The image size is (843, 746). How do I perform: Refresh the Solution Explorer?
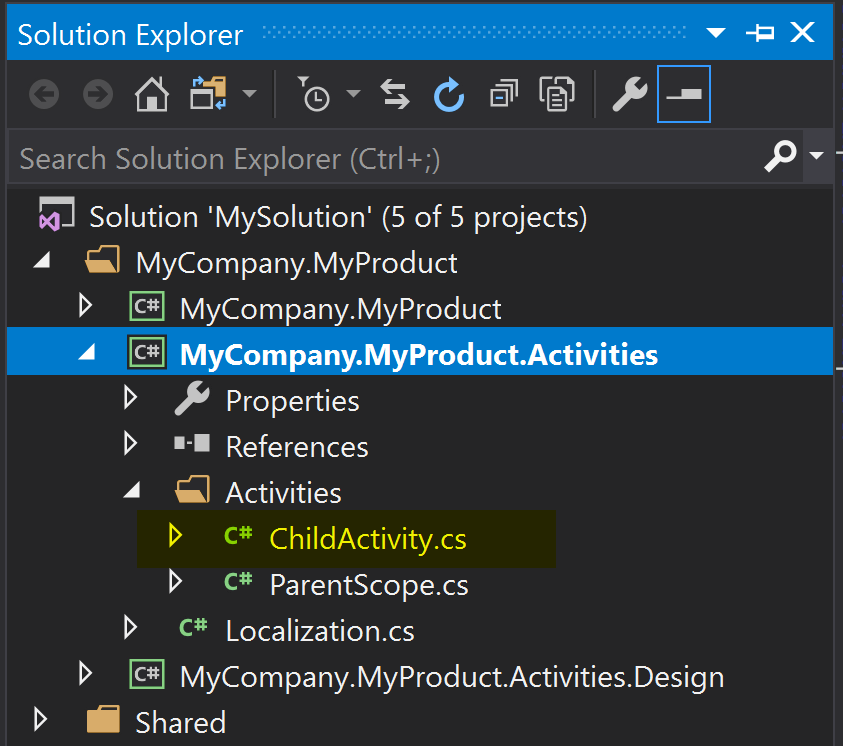[x=449, y=95]
